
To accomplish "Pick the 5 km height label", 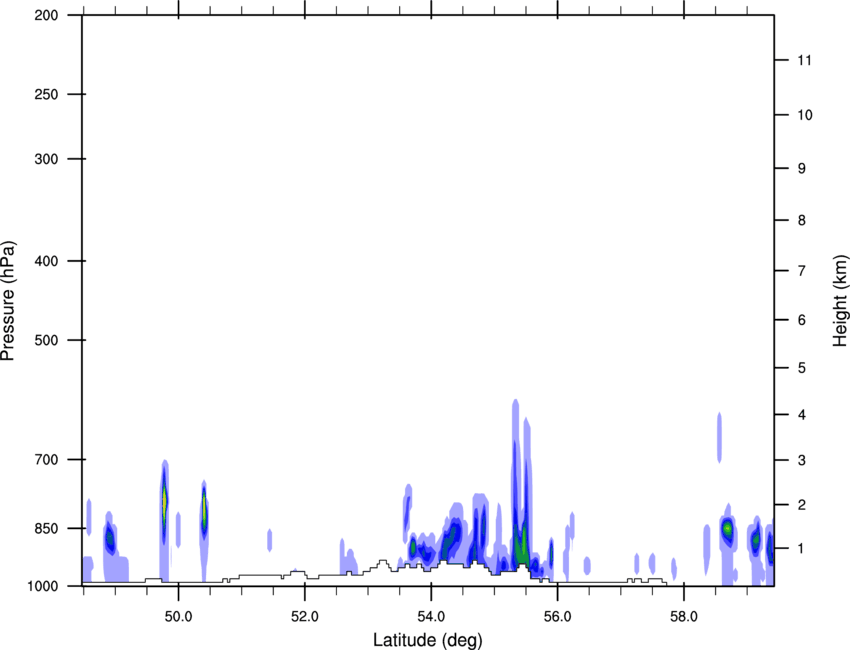I will tap(801, 368).
